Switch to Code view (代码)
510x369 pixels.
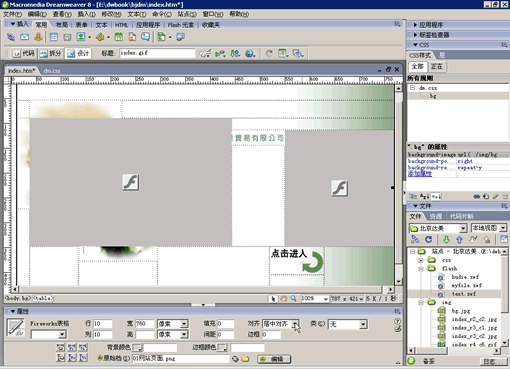(24, 53)
